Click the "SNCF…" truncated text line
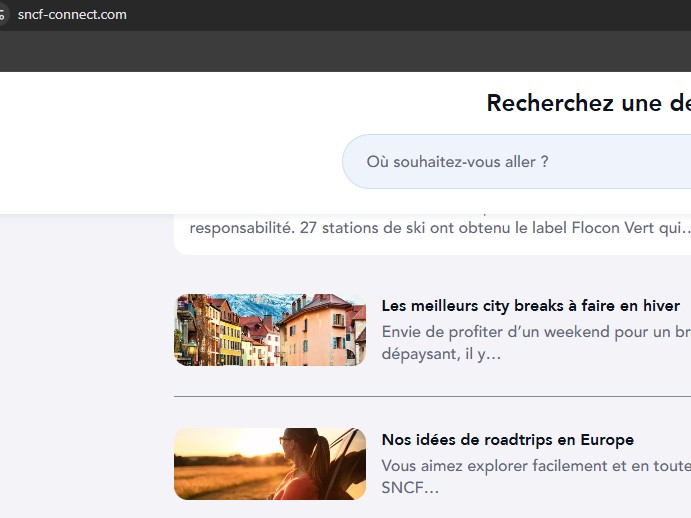Image resolution: width=691 pixels, height=518 pixels. point(410,488)
